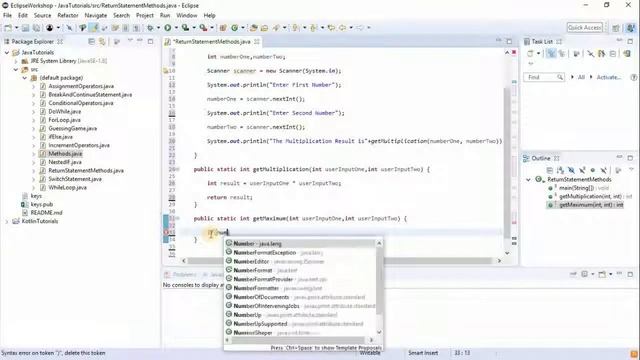
Task: Toggle Scheduled view in Task List
Action: [562, 53]
